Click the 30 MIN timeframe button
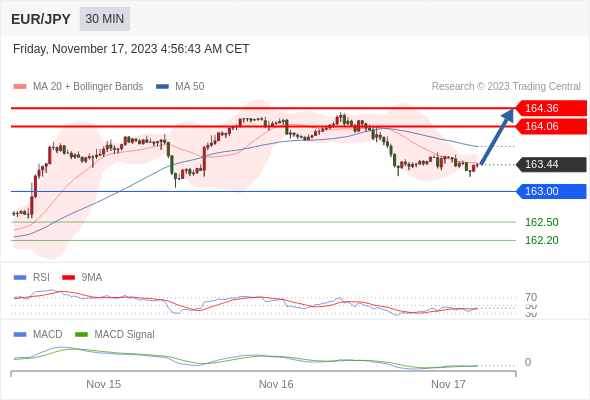This screenshot has width=590, height=400. click(x=105, y=19)
